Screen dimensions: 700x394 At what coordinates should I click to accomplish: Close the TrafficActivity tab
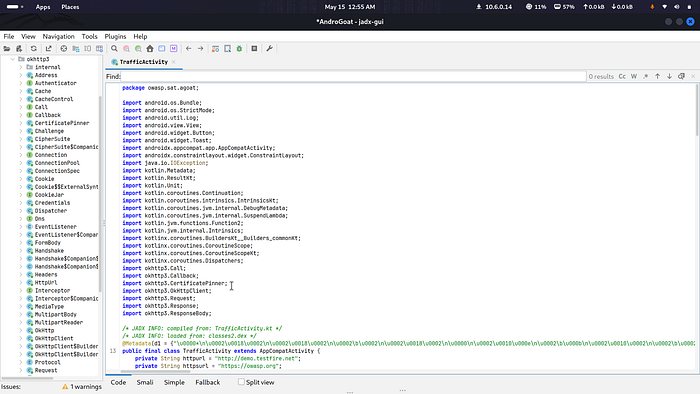click(x=174, y=62)
